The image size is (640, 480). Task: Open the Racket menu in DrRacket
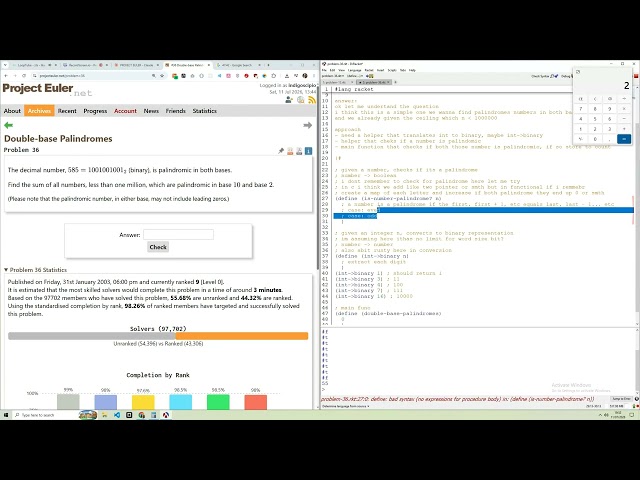(369, 70)
